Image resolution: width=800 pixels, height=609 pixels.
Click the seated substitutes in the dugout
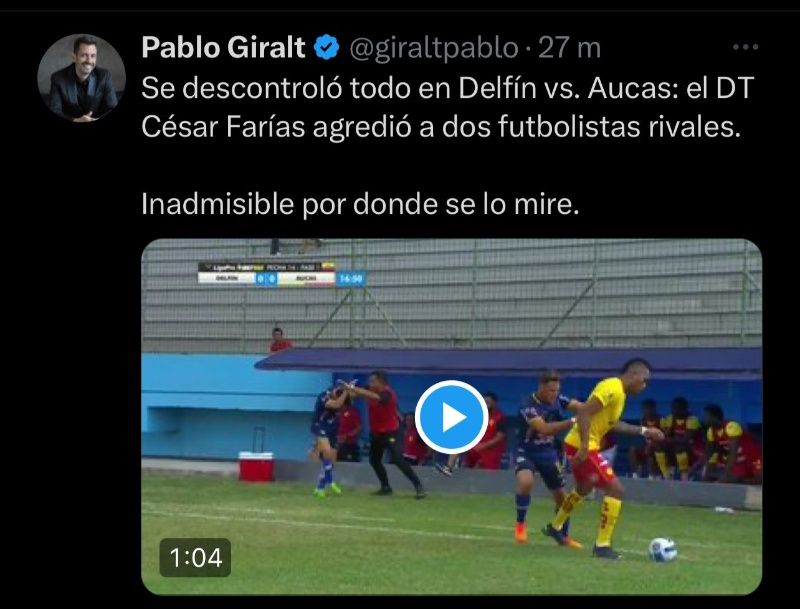click(x=696, y=441)
